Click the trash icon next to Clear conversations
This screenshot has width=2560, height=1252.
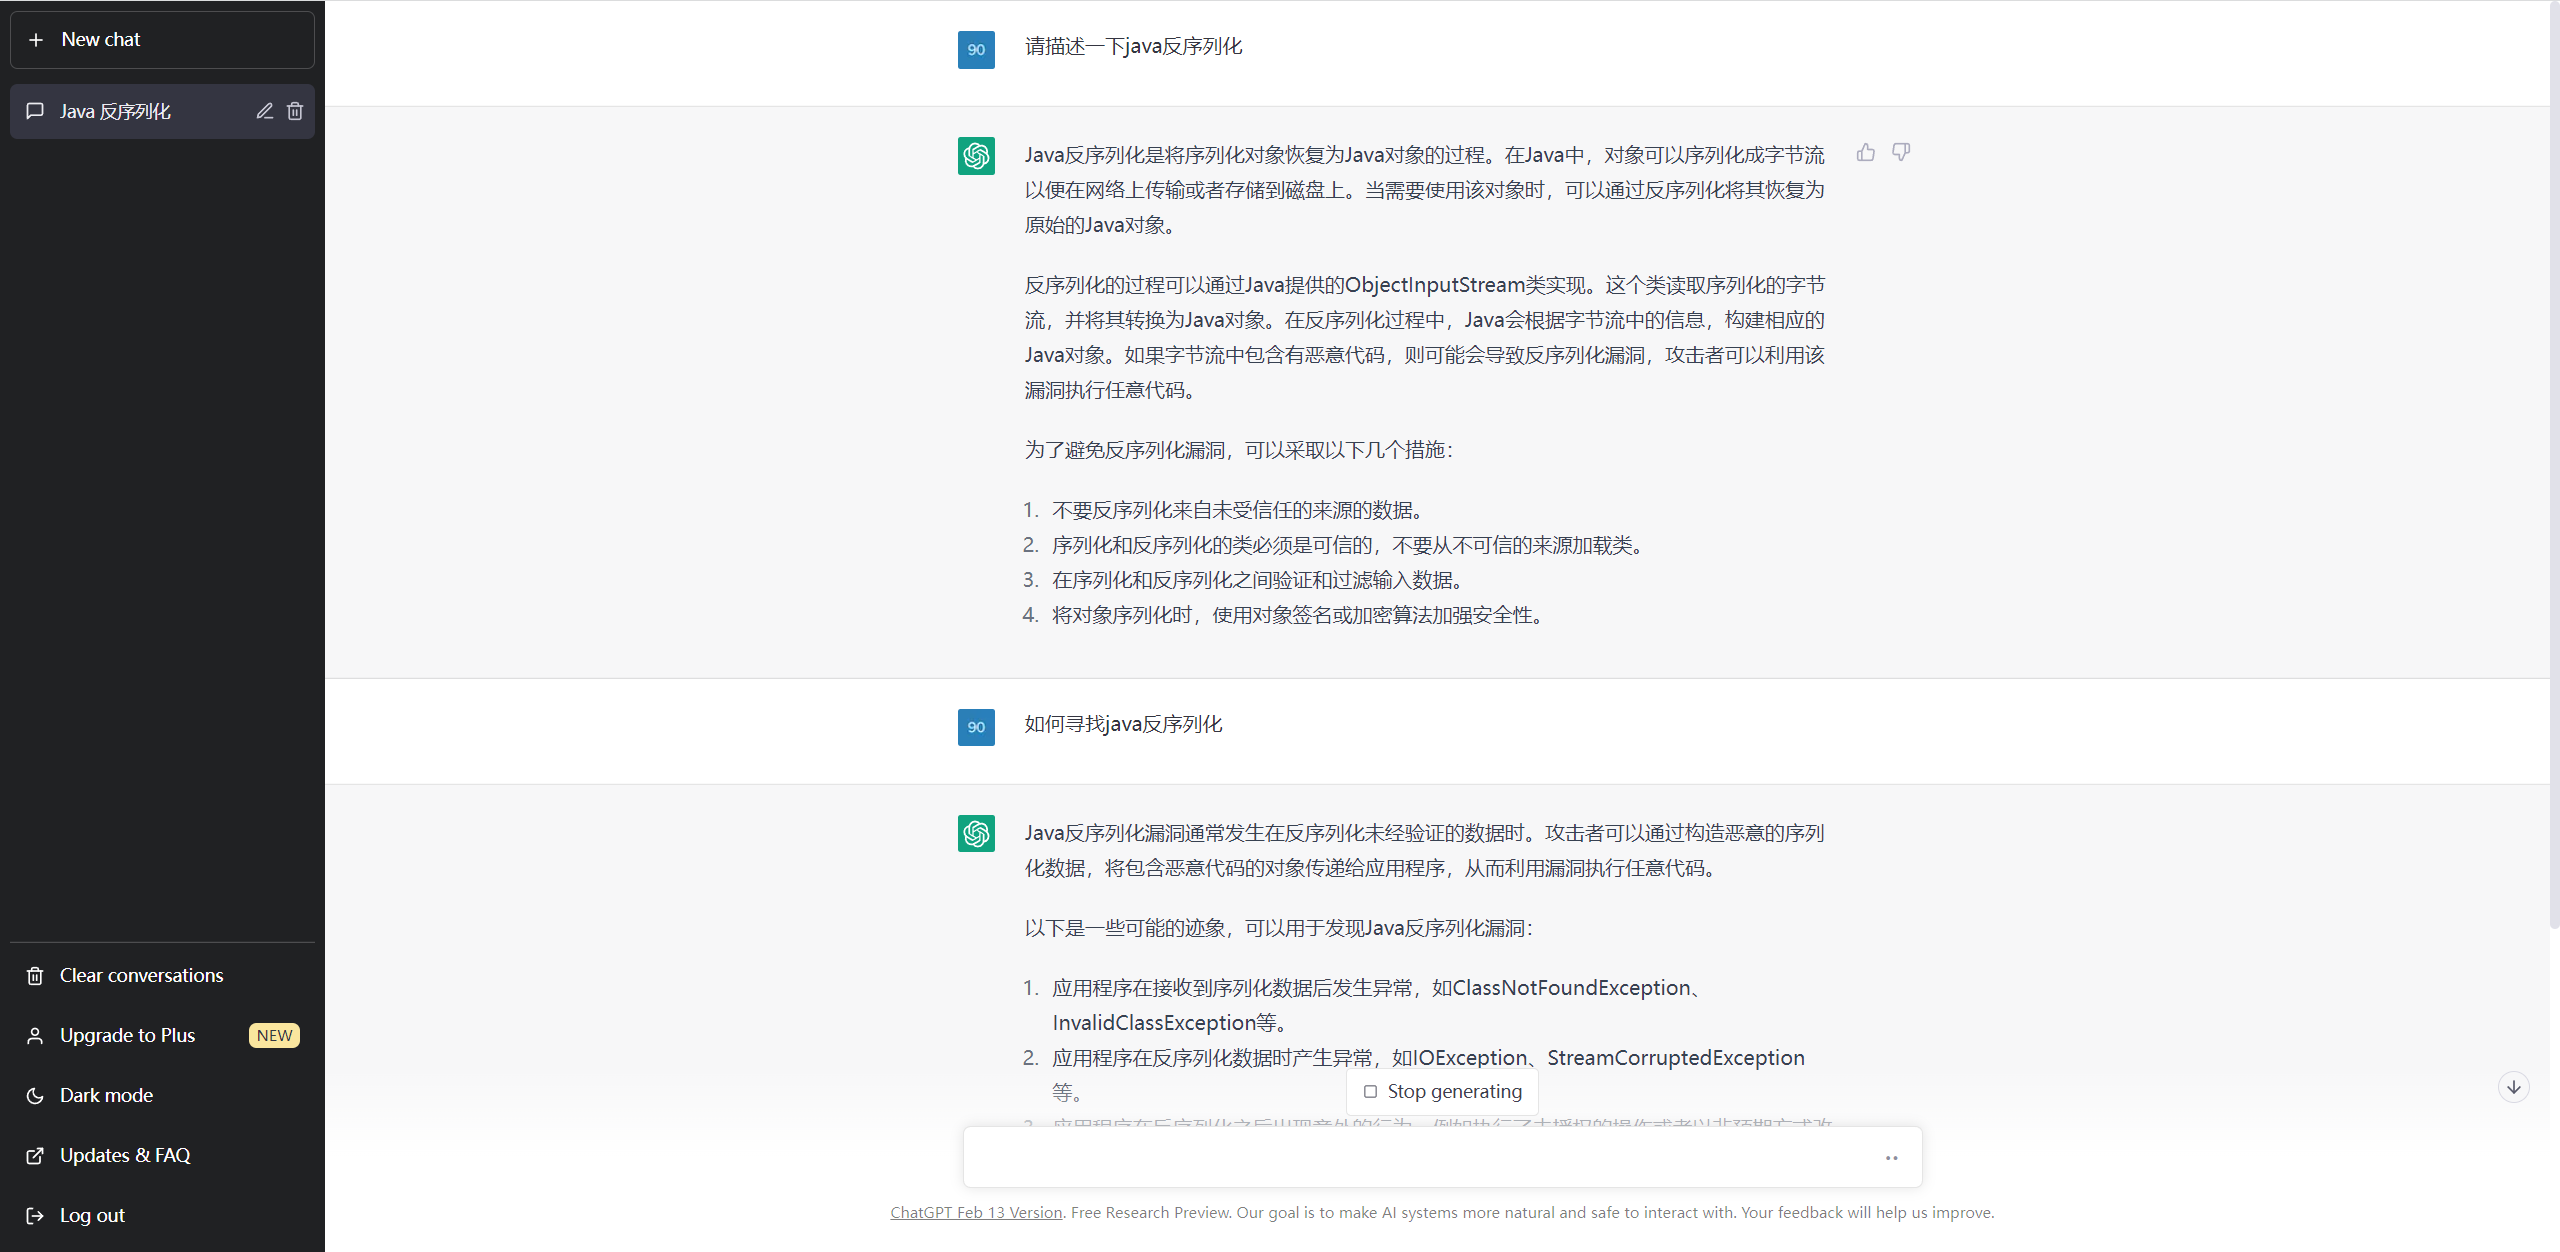click(35, 975)
